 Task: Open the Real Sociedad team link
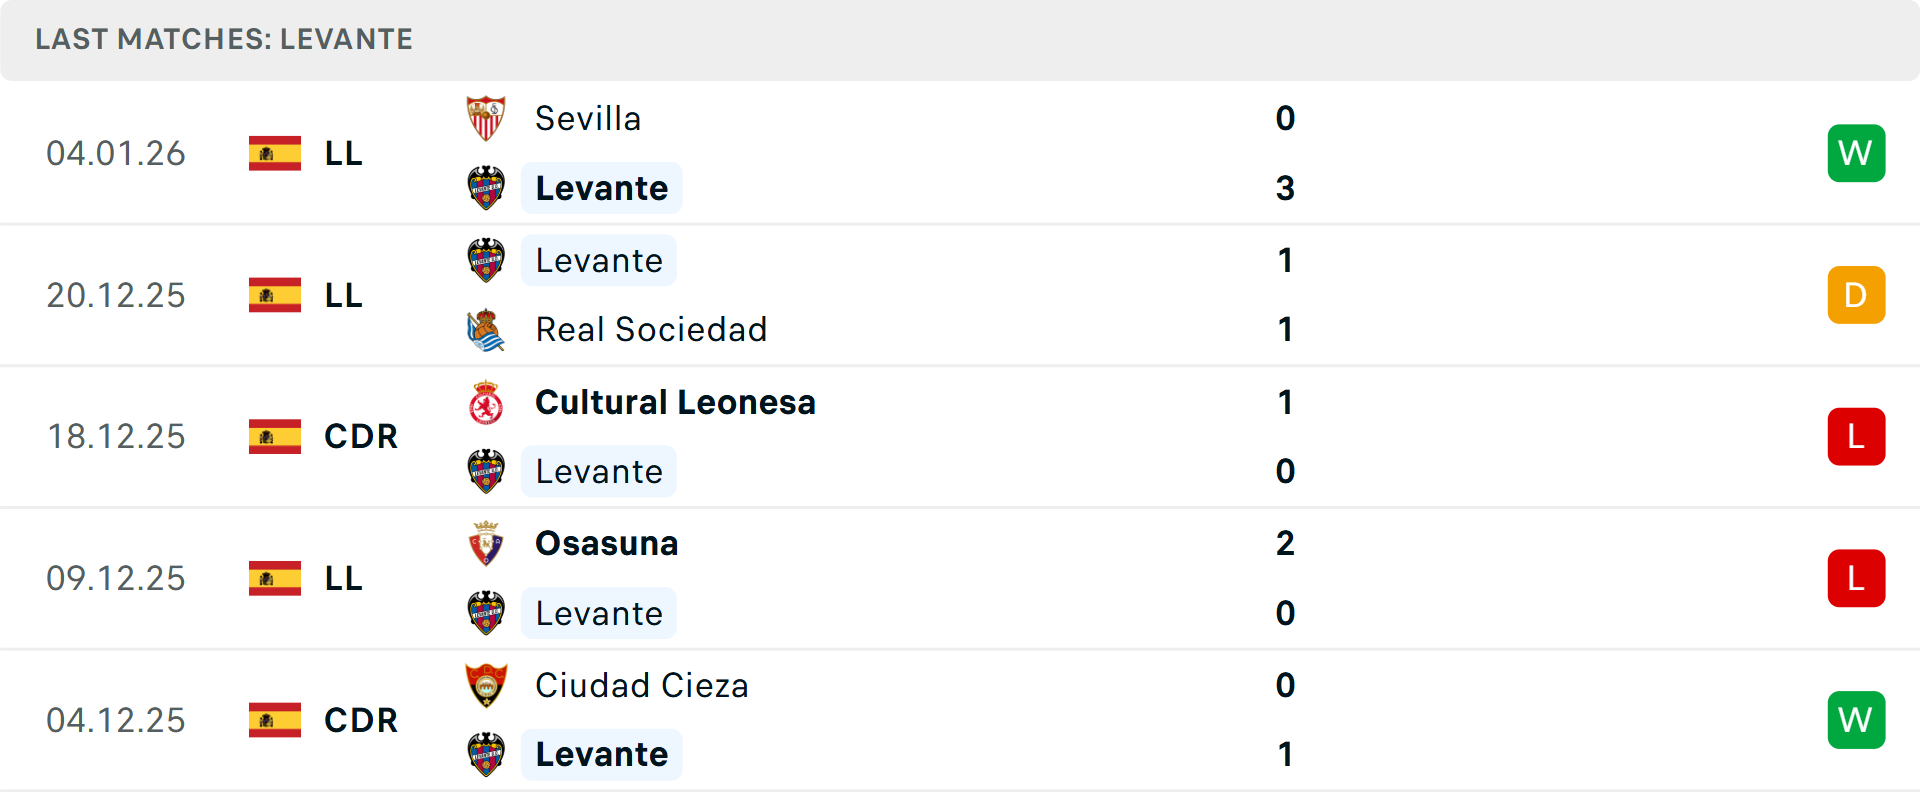click(x=651, y=330)
